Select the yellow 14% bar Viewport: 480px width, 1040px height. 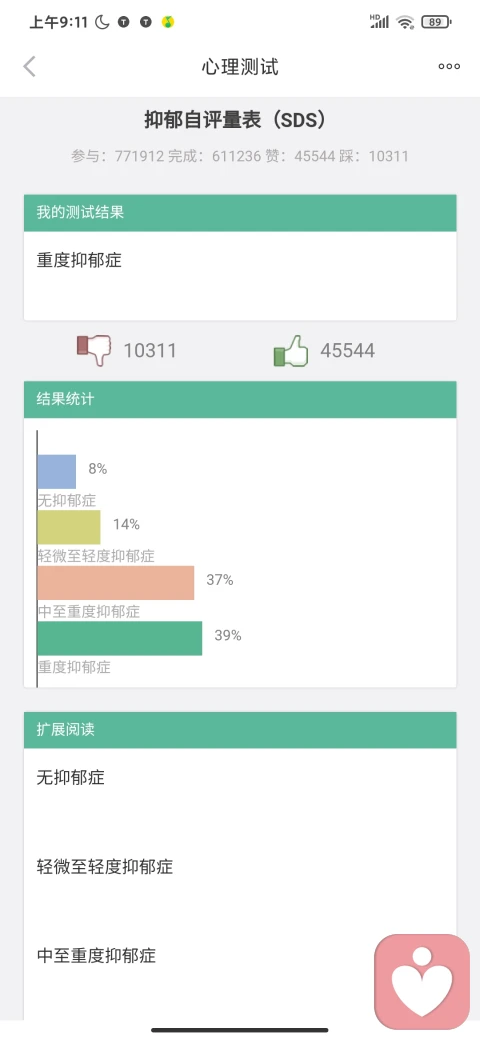(69, 527)
